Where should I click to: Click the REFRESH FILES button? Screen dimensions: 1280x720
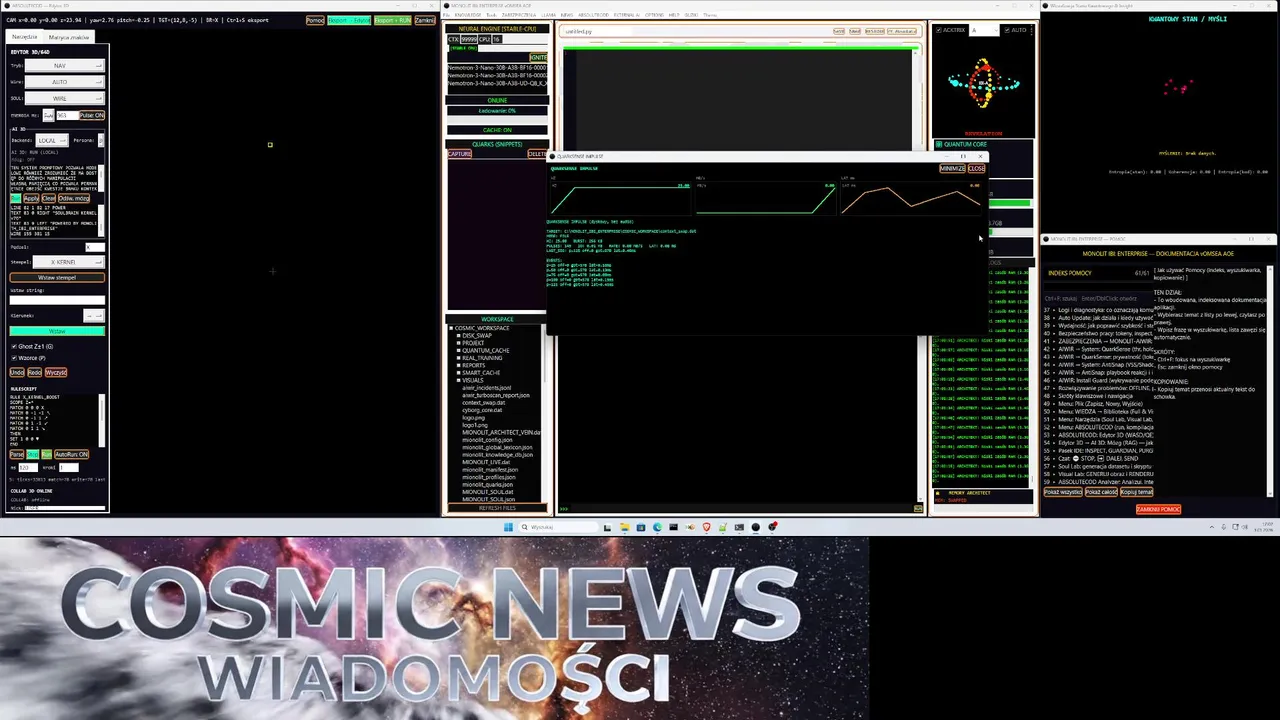point(497,508)
